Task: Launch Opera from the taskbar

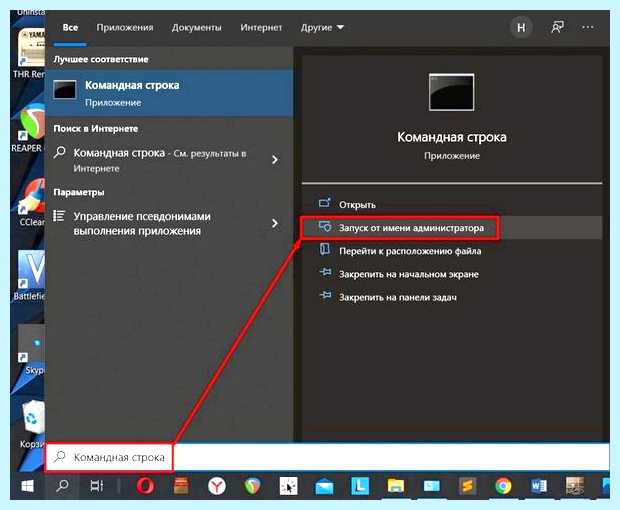Action: tap(145, 486)
